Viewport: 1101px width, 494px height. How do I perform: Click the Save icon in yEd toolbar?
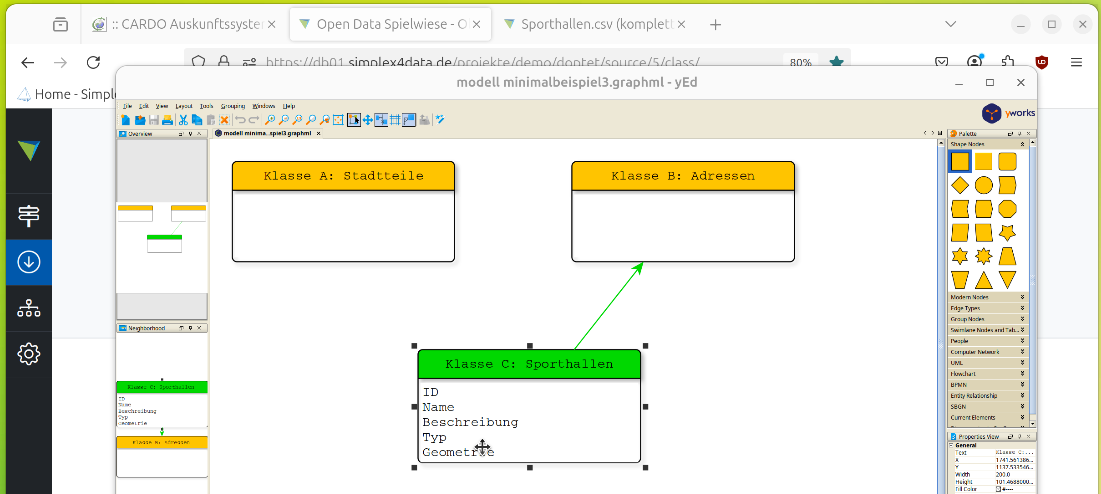coord(154,120)
